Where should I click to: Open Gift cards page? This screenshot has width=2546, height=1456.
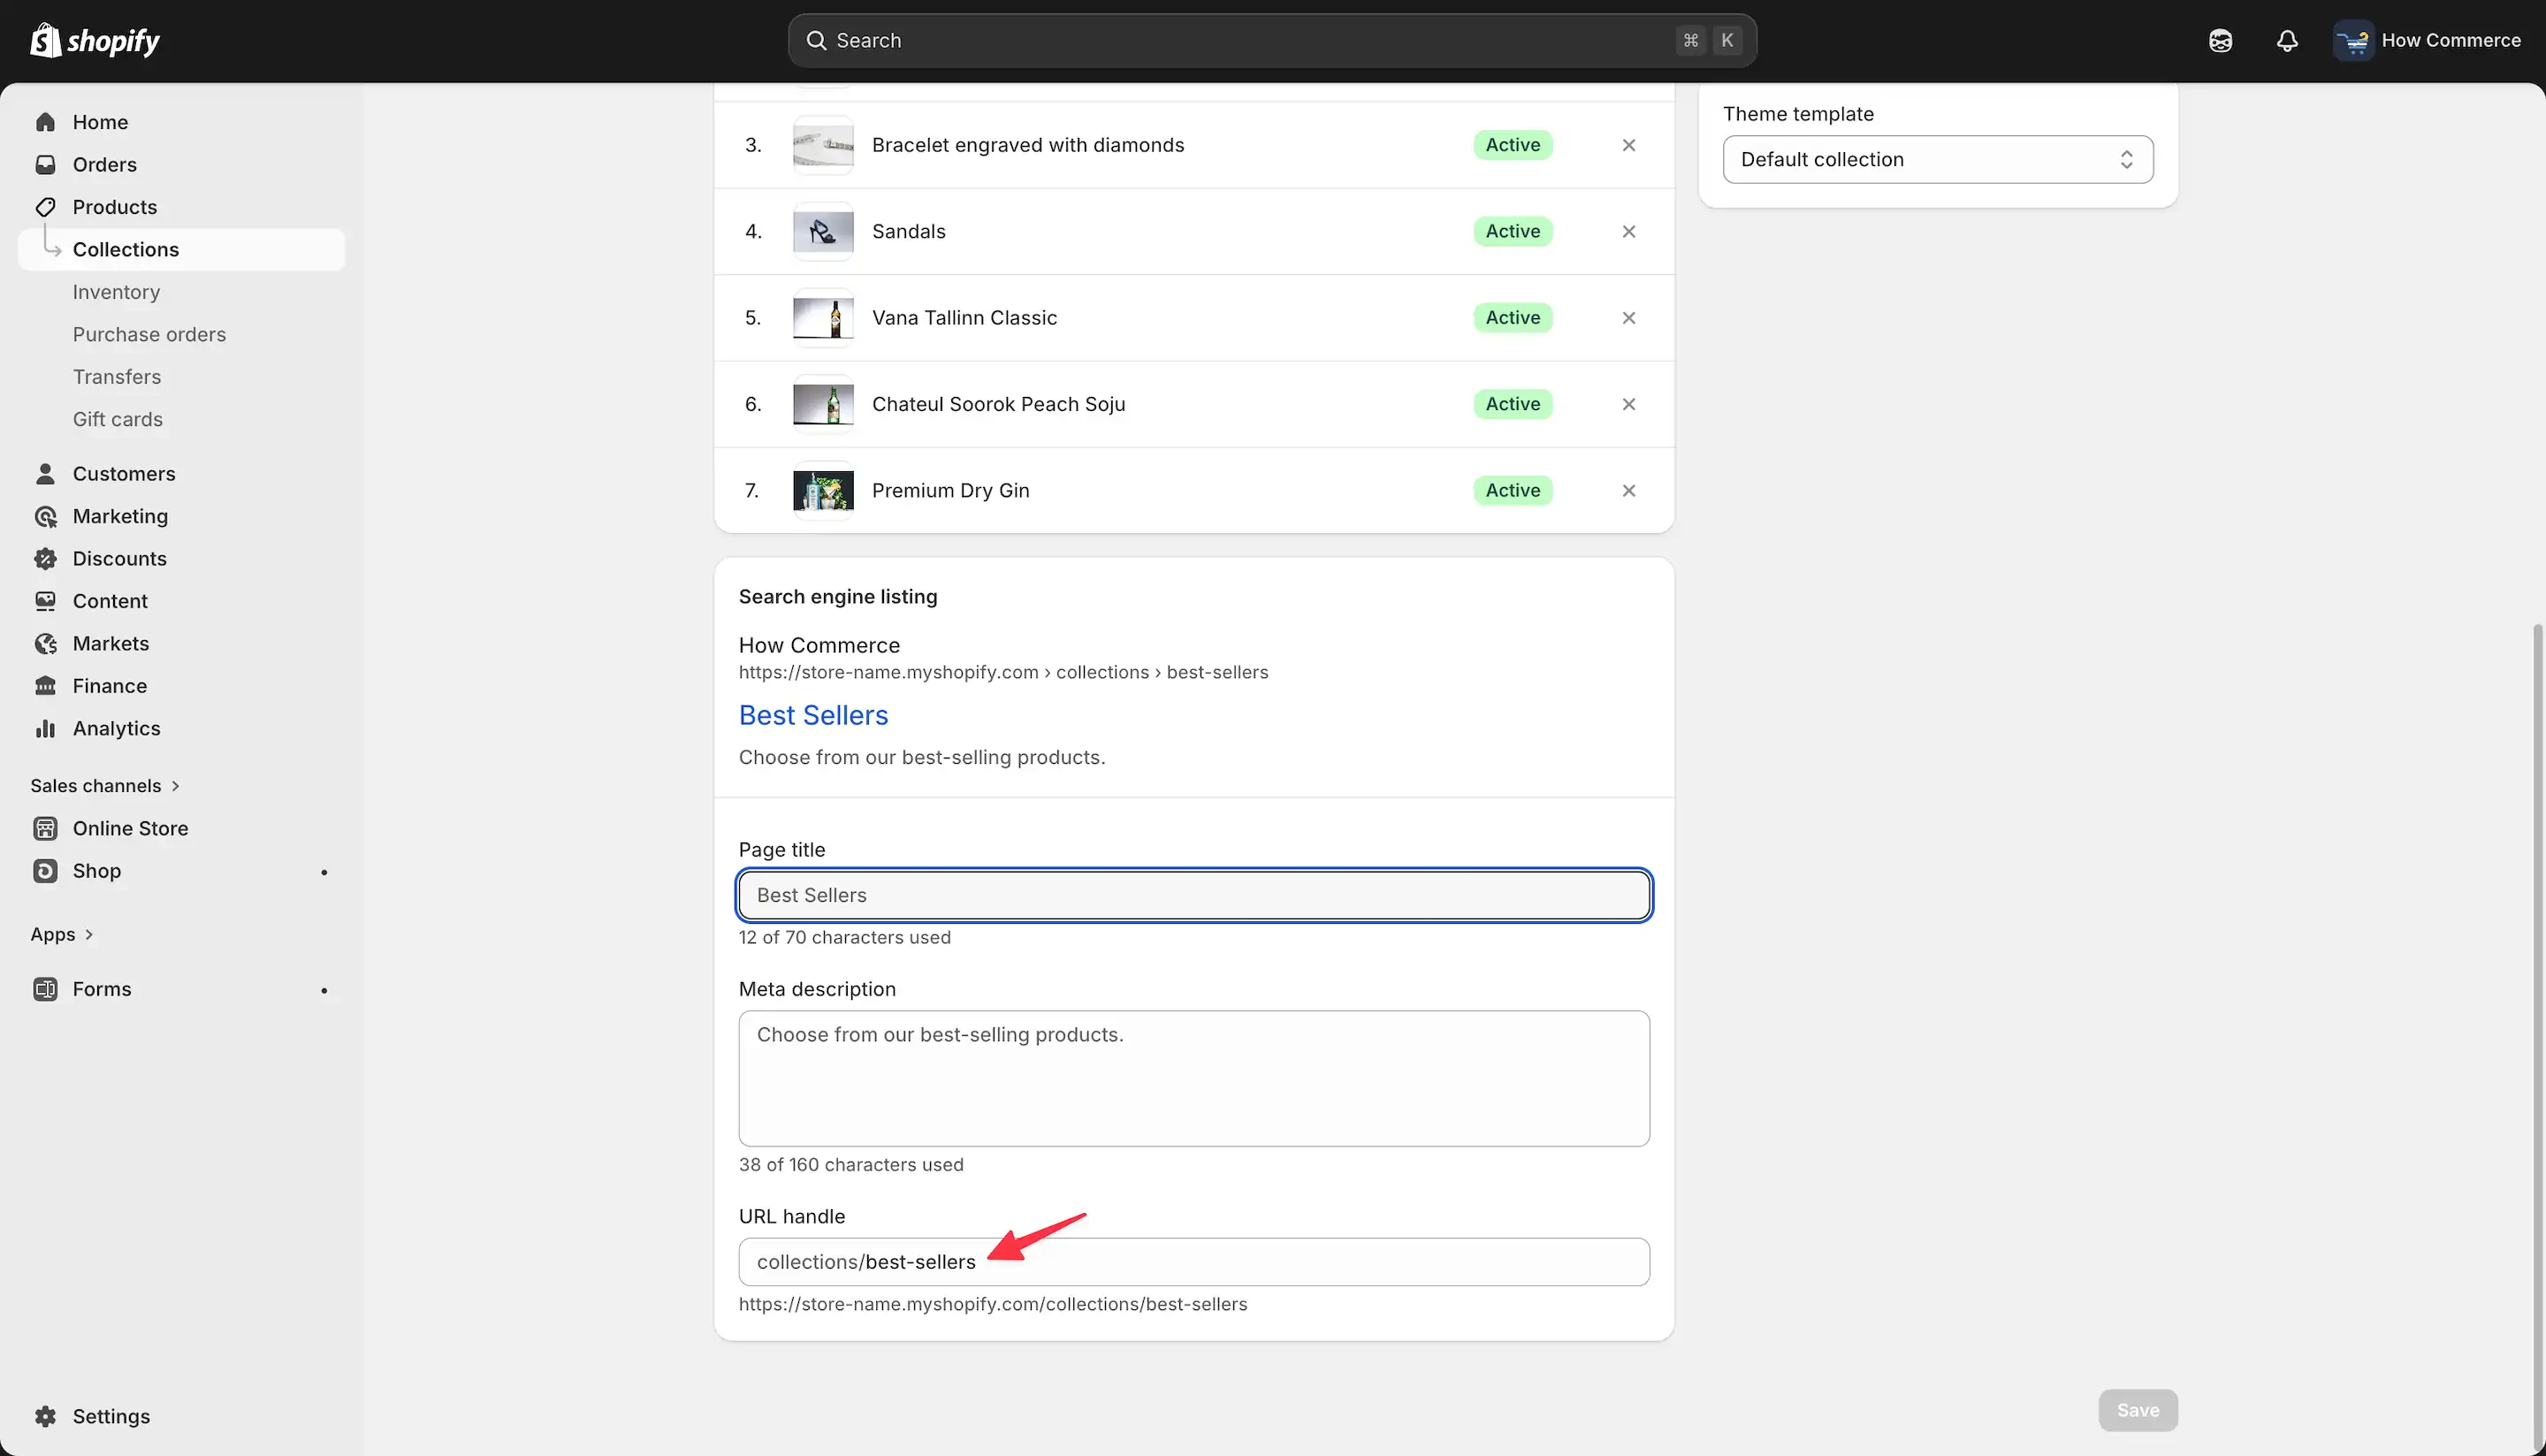click(x=117, y=420)
